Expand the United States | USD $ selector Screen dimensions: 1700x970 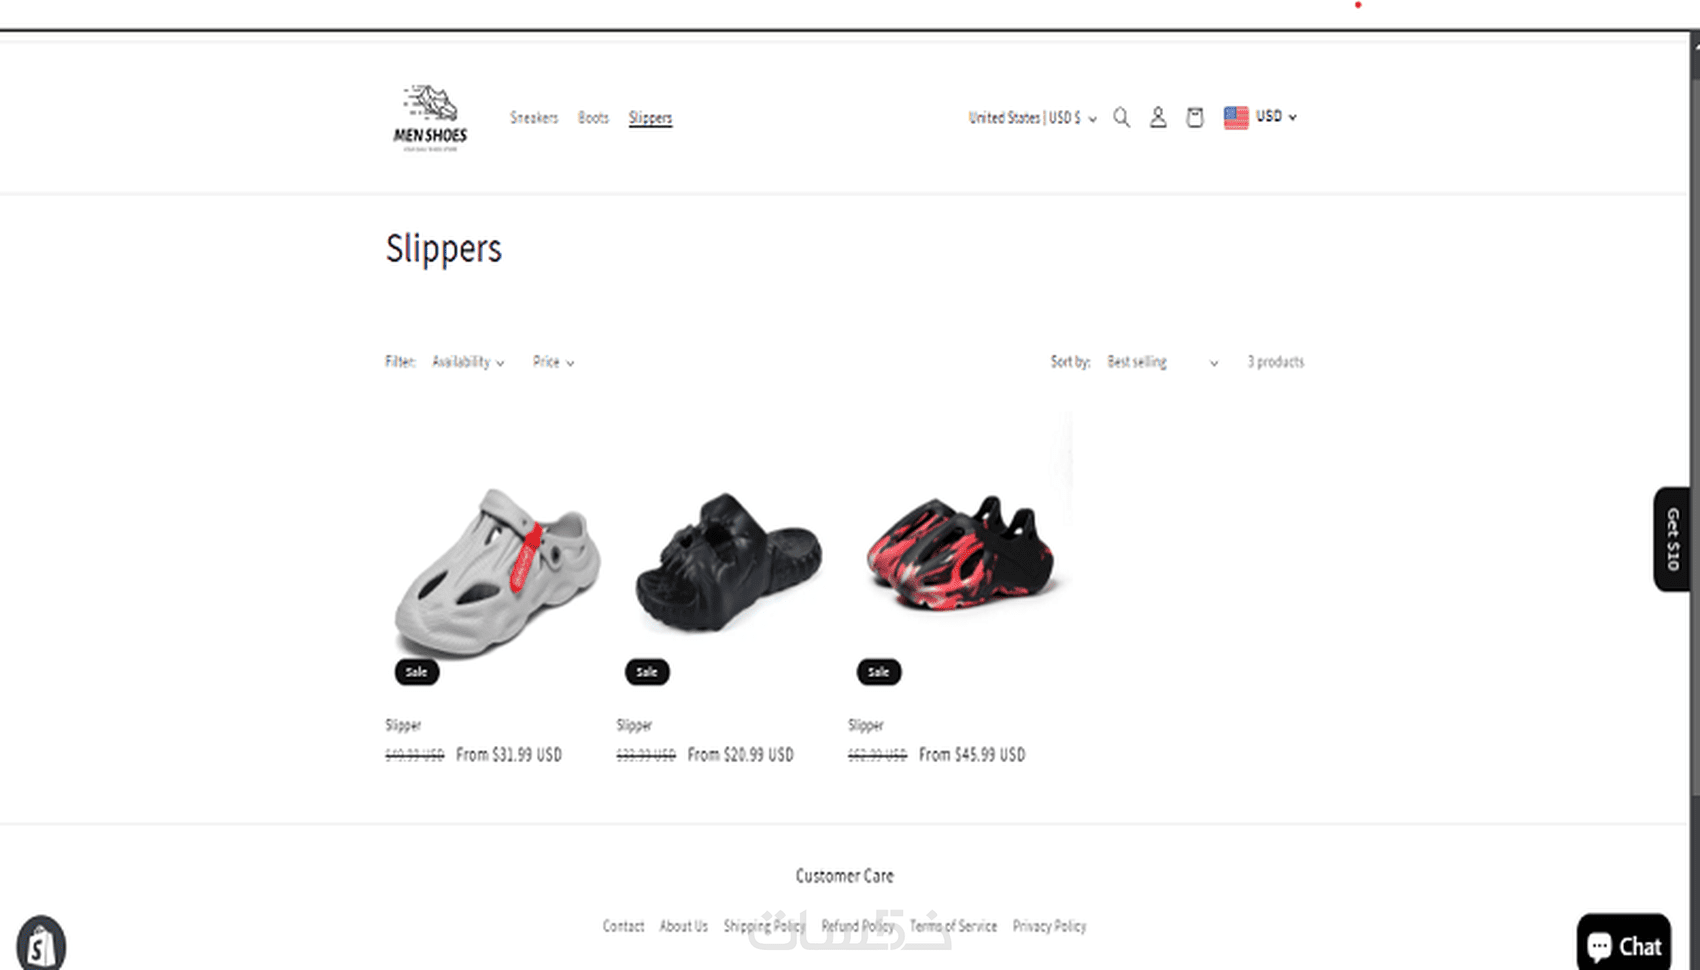click(x=1033, y=118)
